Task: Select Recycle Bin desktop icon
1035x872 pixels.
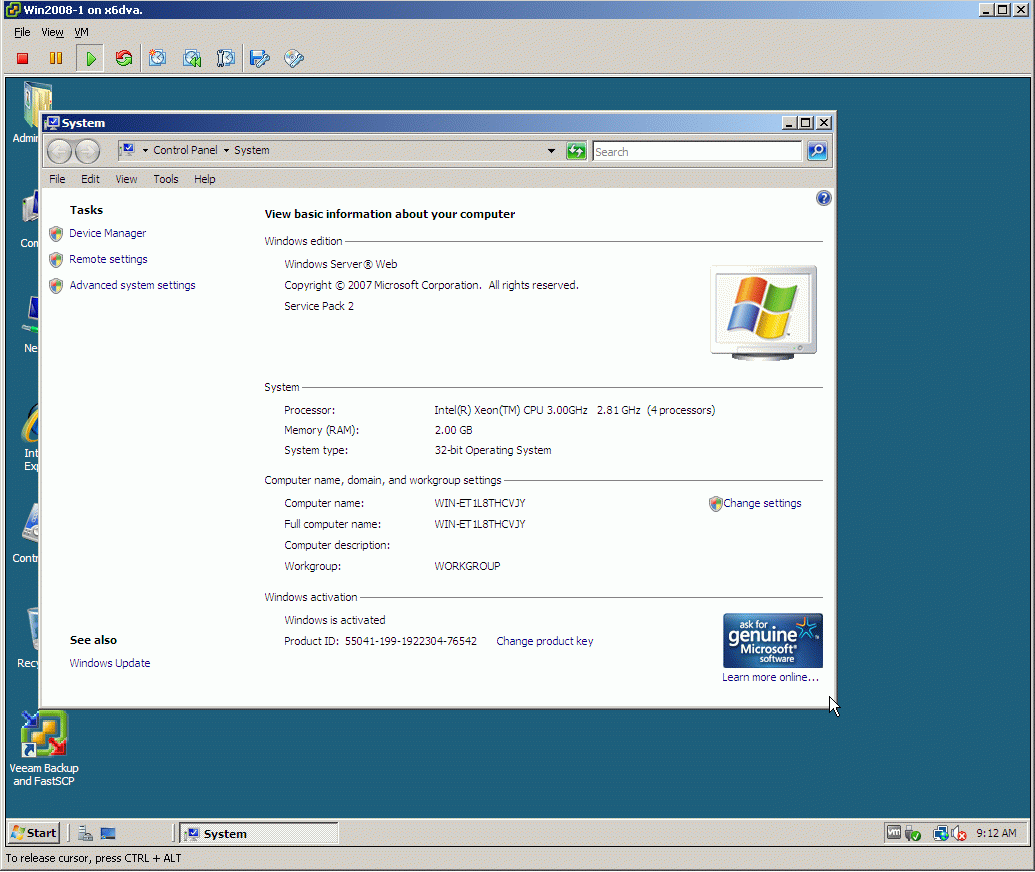Action: [x=28, y=638]
